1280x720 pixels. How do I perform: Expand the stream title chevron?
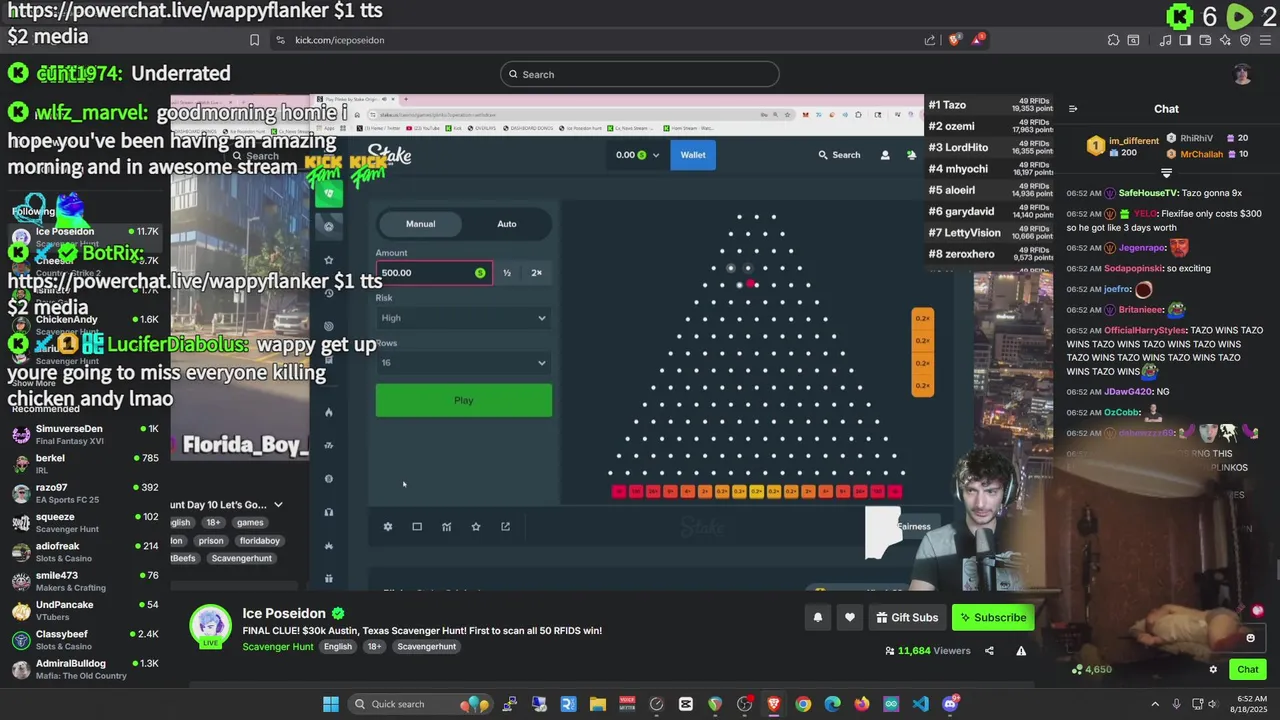[x=278, y=505]
